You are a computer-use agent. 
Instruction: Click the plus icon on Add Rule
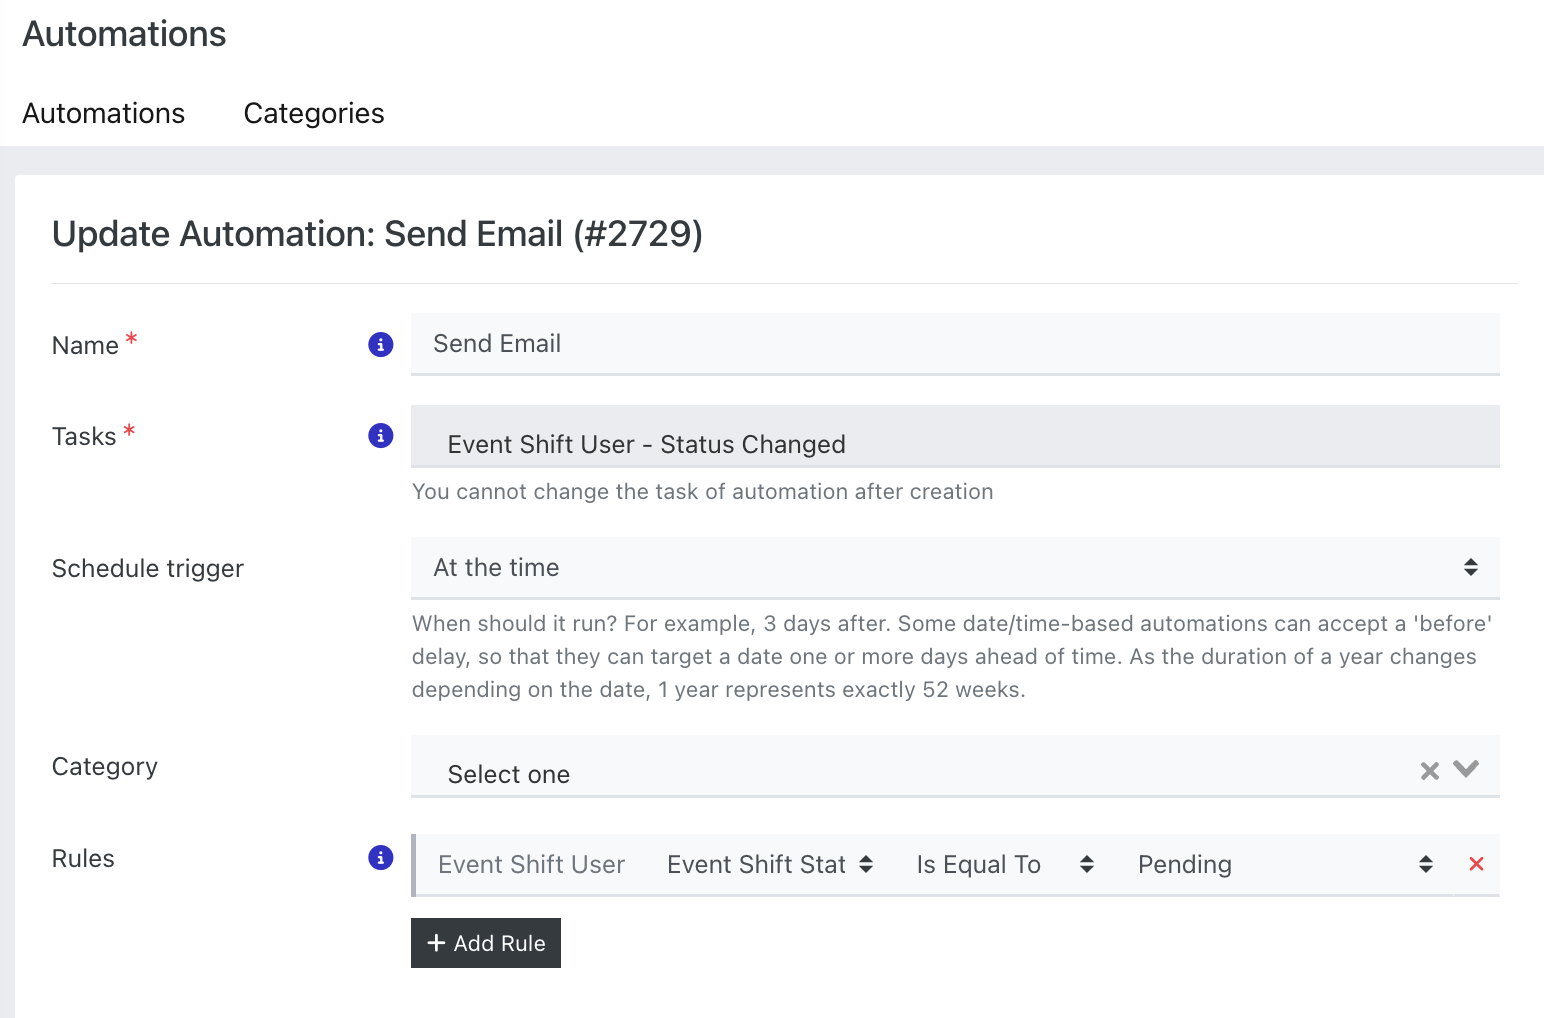pyautogui.click(x=436, y=943)
